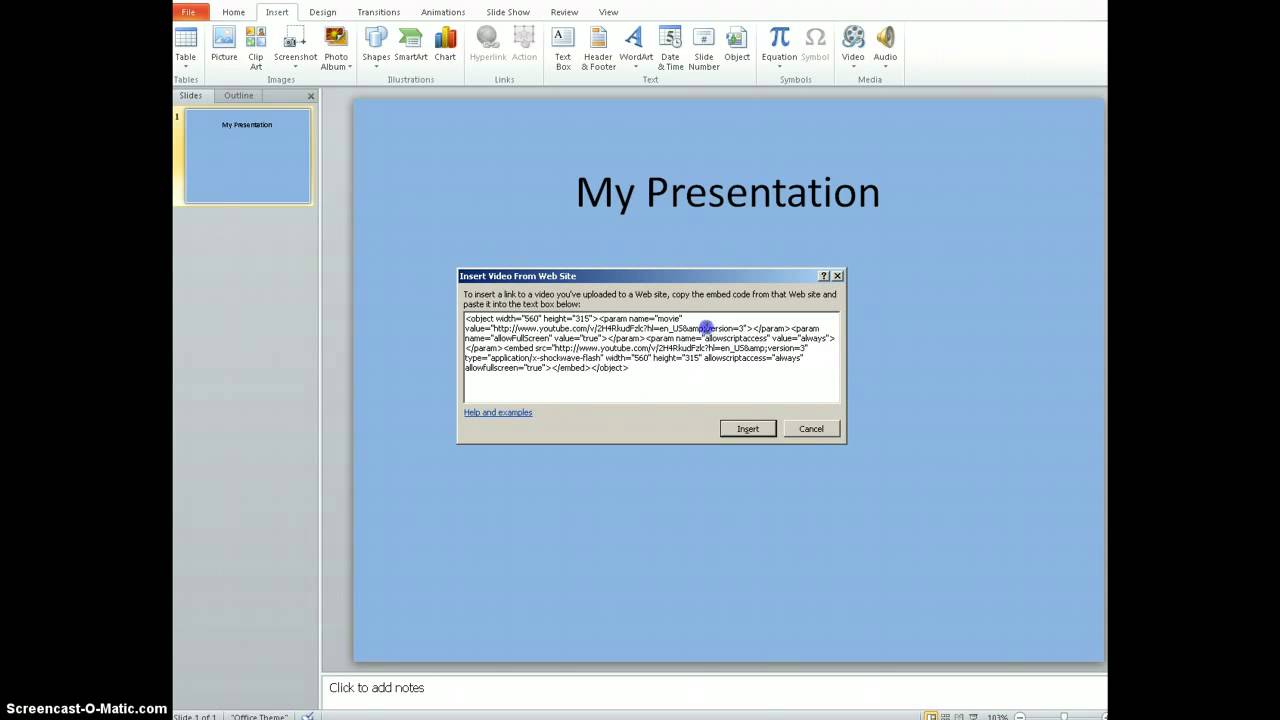Close the Insert Video From Web Site dialog
1280x720 pixels.
tap(838, 276)
